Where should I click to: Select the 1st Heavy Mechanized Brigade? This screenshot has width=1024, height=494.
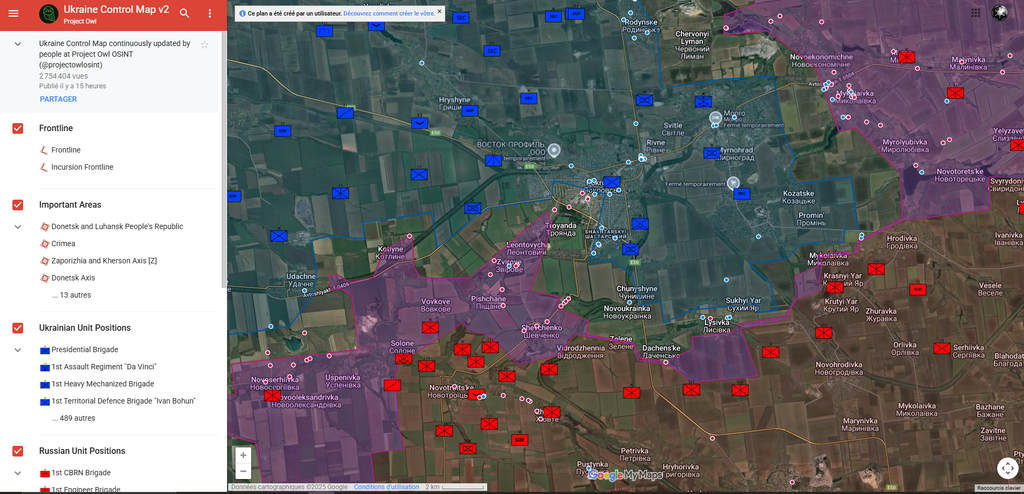[x=103, y=384]
